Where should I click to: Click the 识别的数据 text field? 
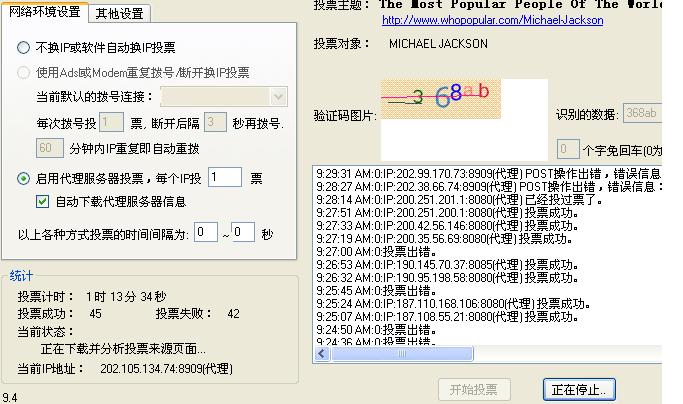click(x=641, y=113)
